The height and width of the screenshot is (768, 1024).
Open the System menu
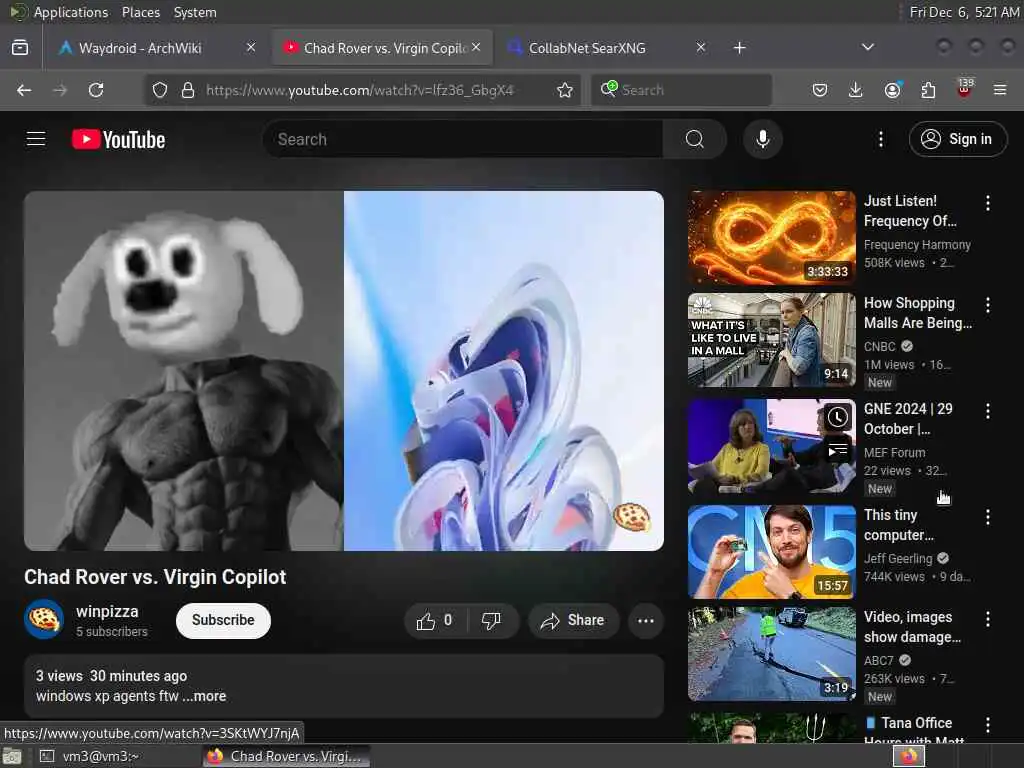(x=195, y=12)
